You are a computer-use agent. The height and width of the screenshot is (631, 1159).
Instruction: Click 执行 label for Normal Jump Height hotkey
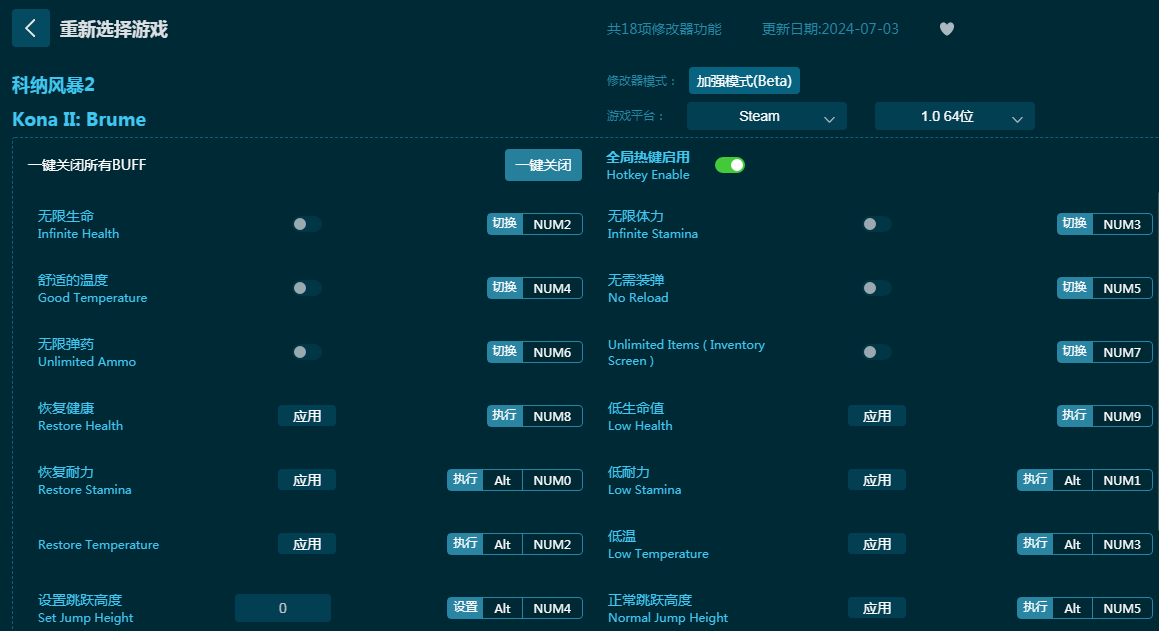click(1035, 607)
